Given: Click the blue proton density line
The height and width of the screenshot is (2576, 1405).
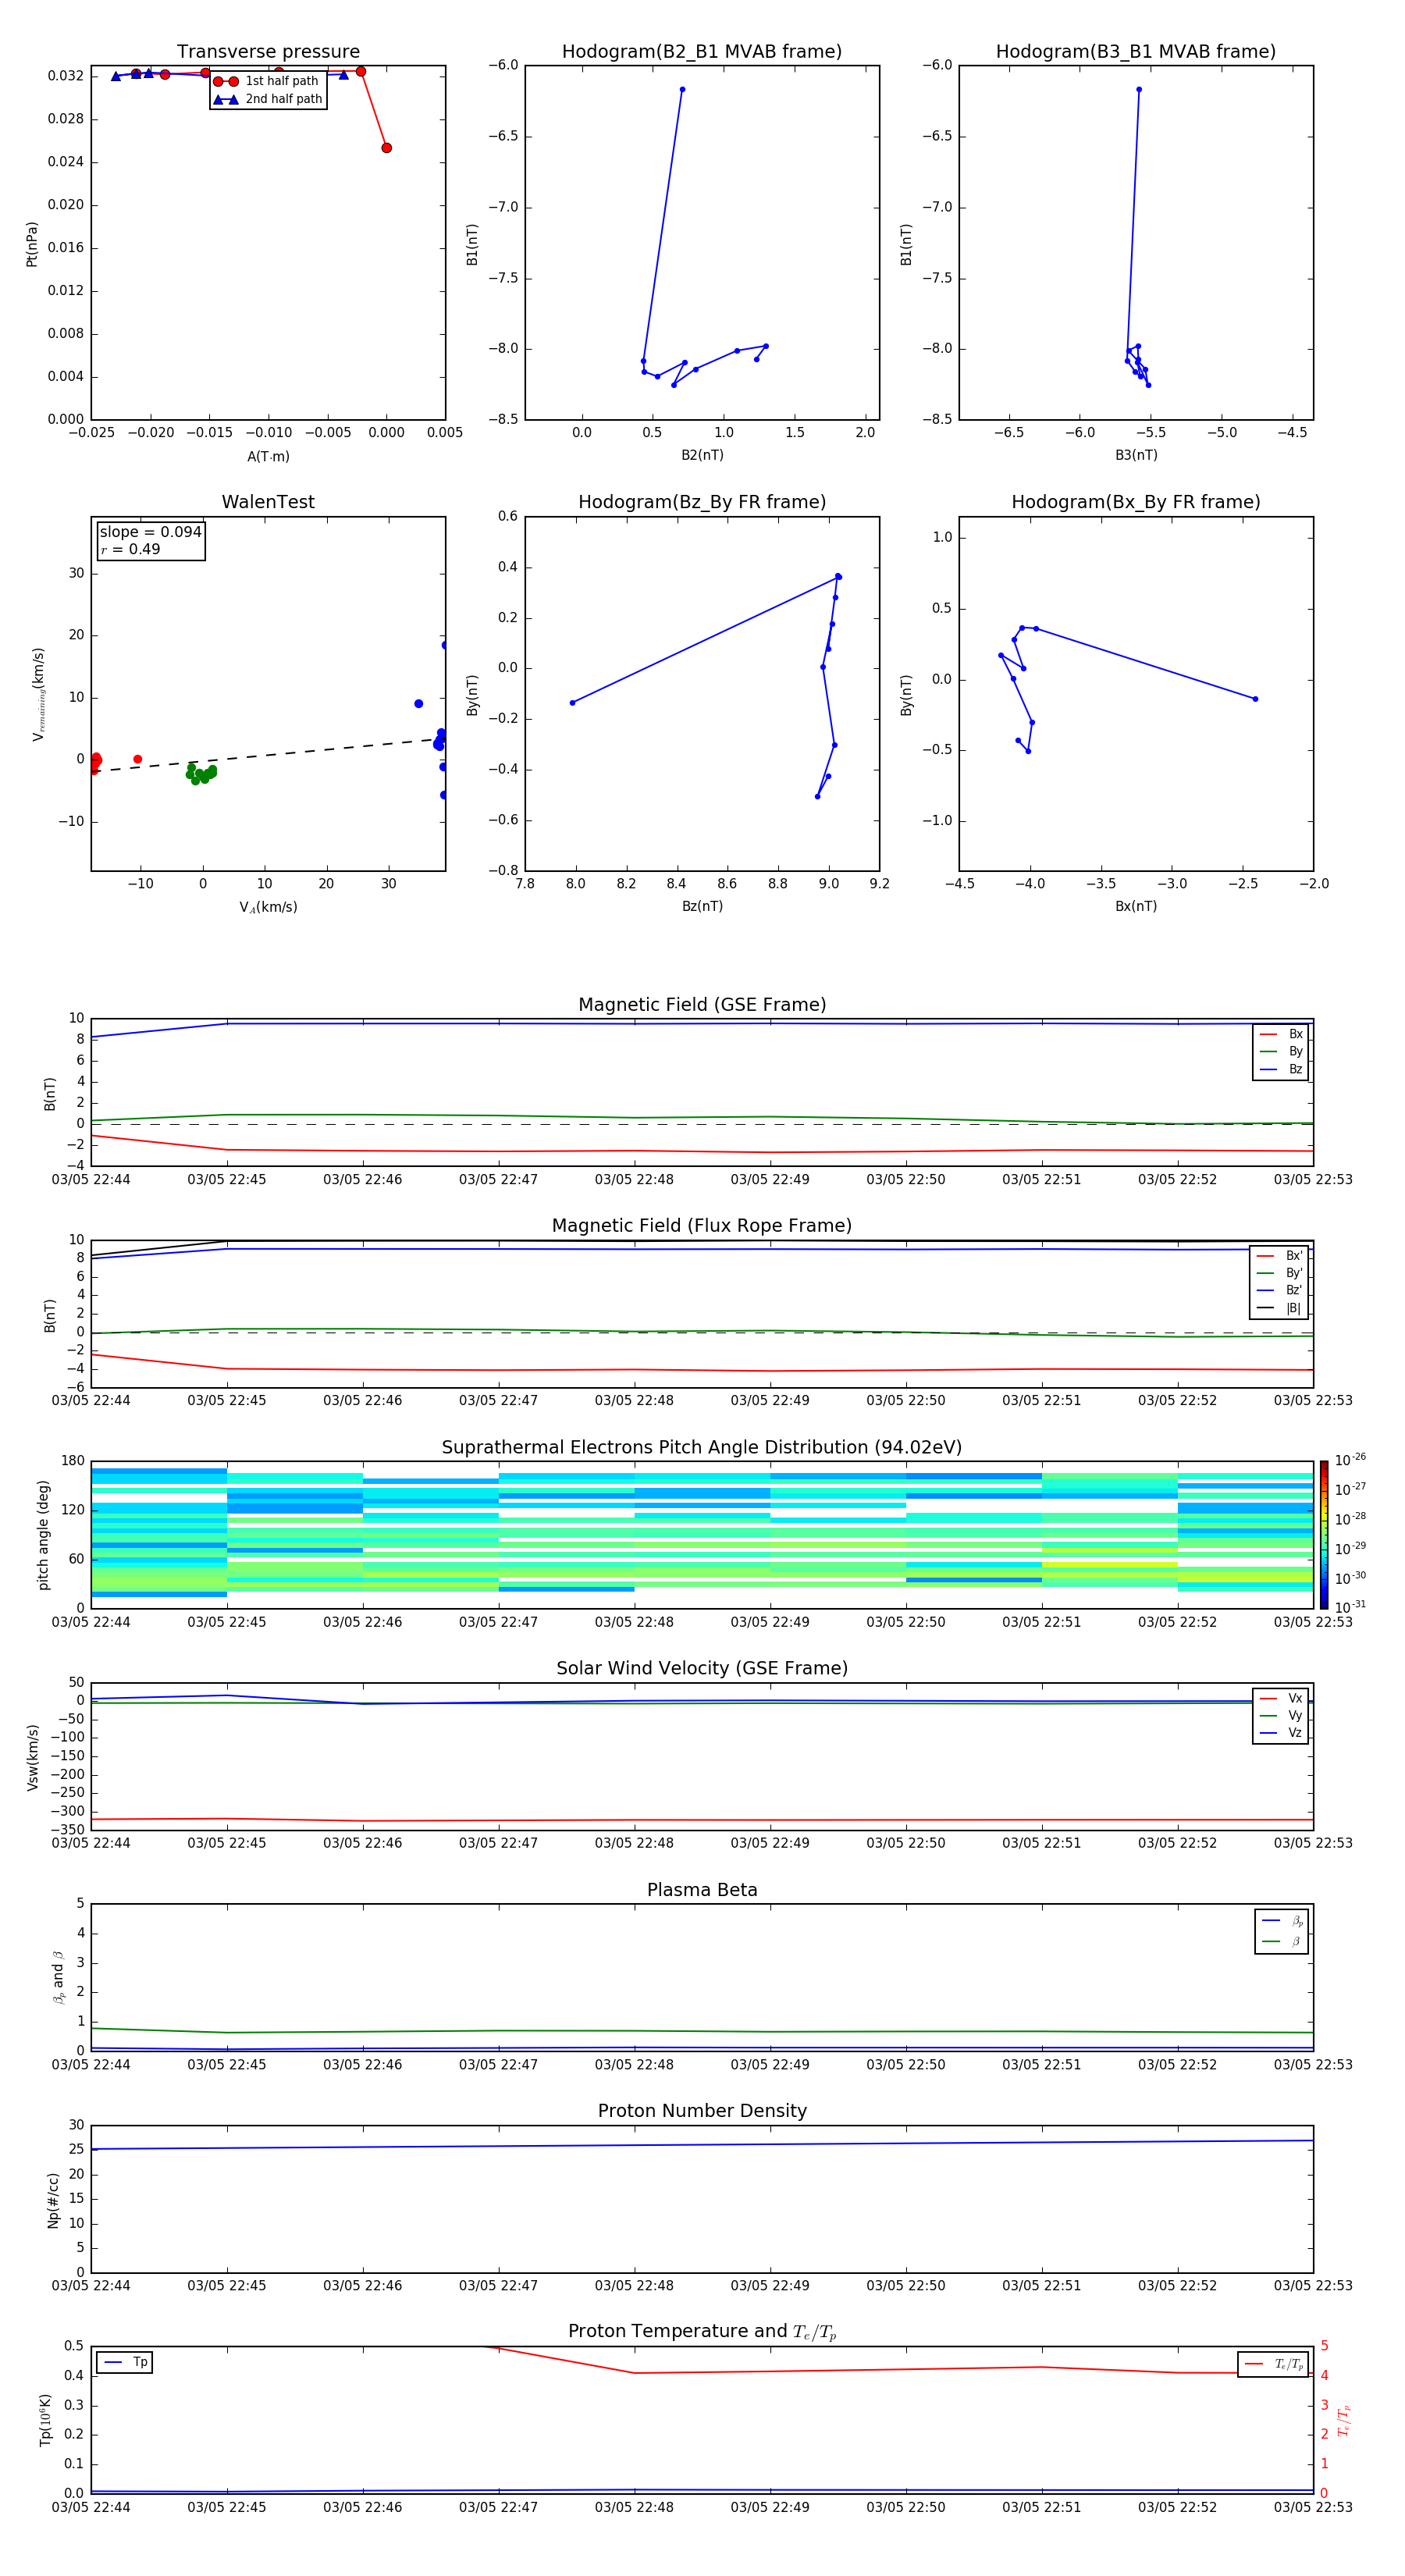Looking at the screenshot, I should coord(702,2145).
